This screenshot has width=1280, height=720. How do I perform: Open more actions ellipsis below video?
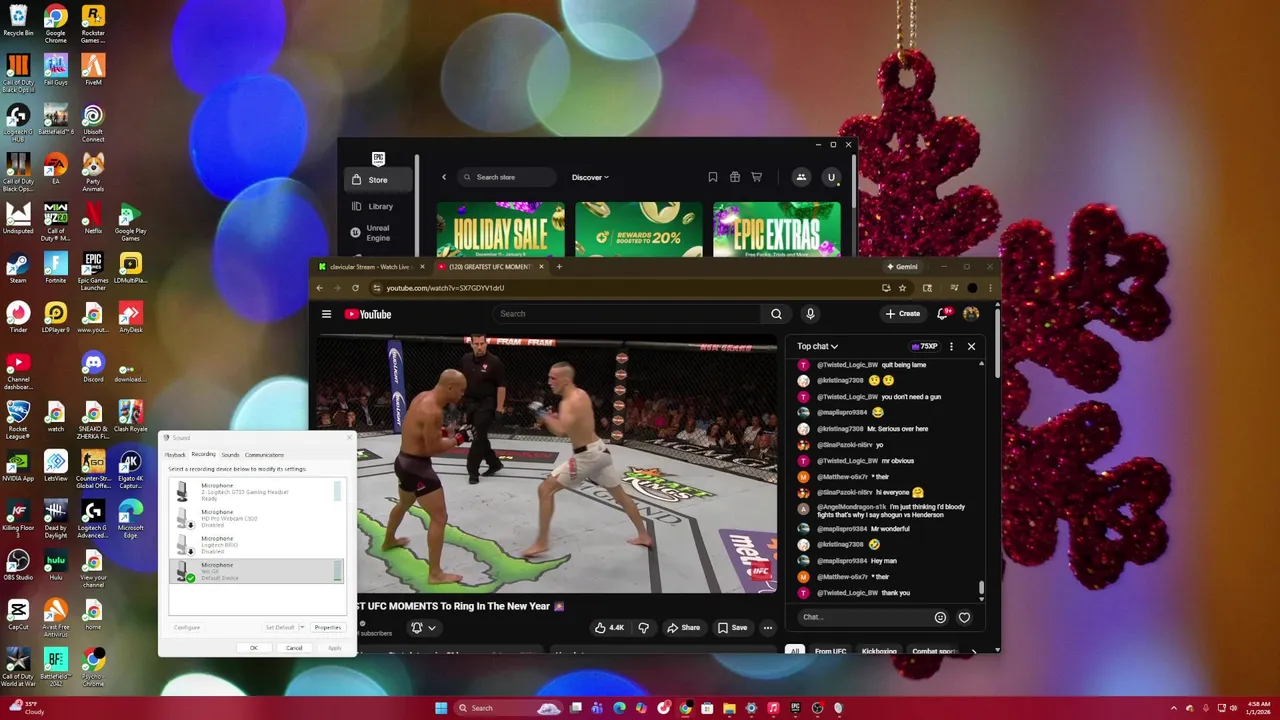pos(767,628)
